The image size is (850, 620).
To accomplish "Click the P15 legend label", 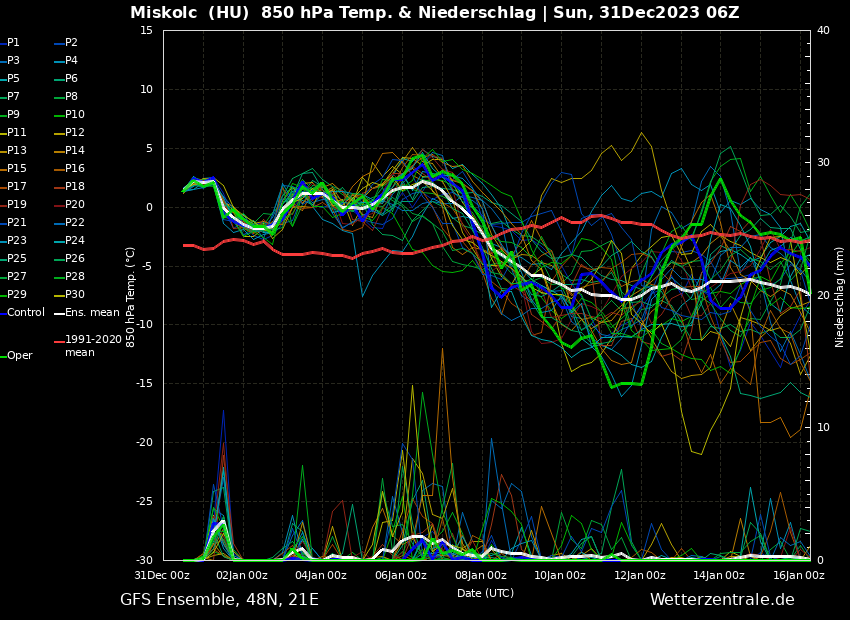I will (x=17, y=169).
